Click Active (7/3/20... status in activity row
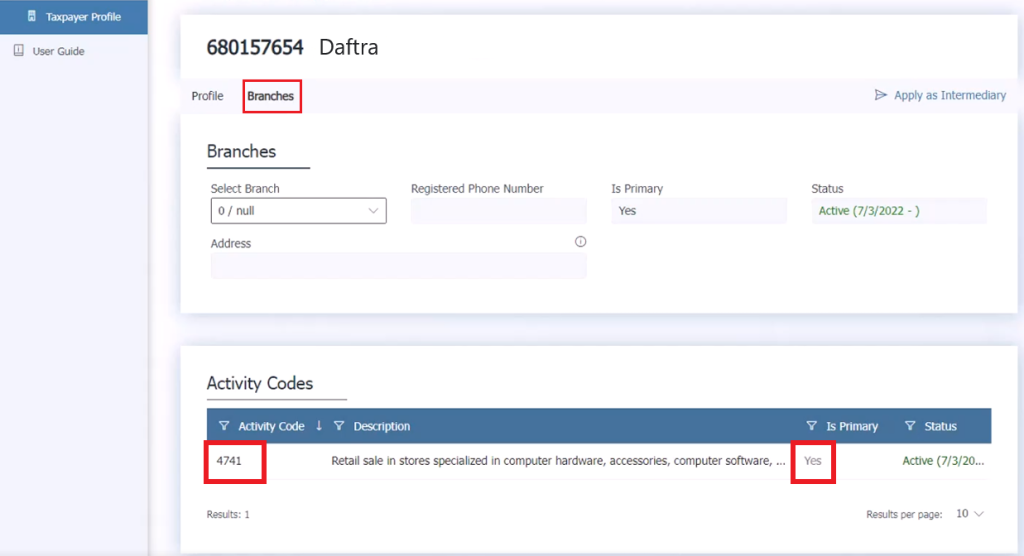This screenshot has height=556, width=1024. [x=943, y=461]
